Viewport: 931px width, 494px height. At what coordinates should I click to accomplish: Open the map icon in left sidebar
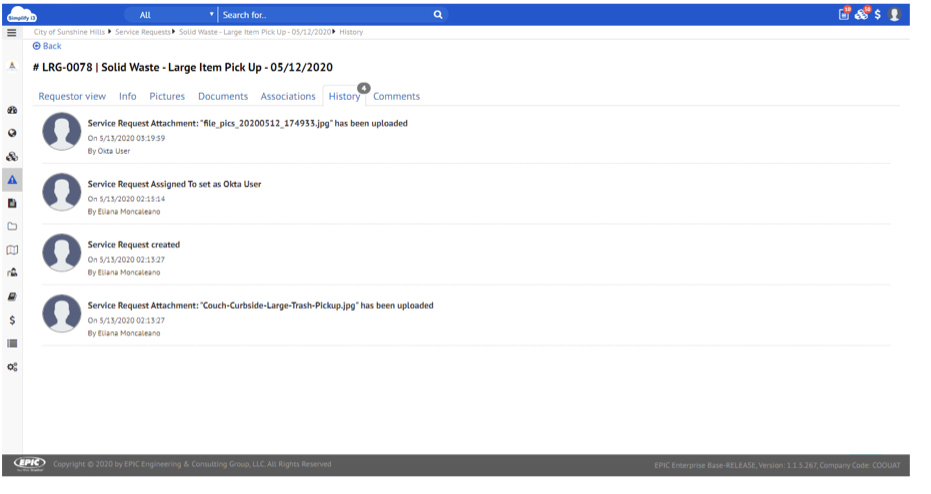pyautogui.click(x=12, y=249)
